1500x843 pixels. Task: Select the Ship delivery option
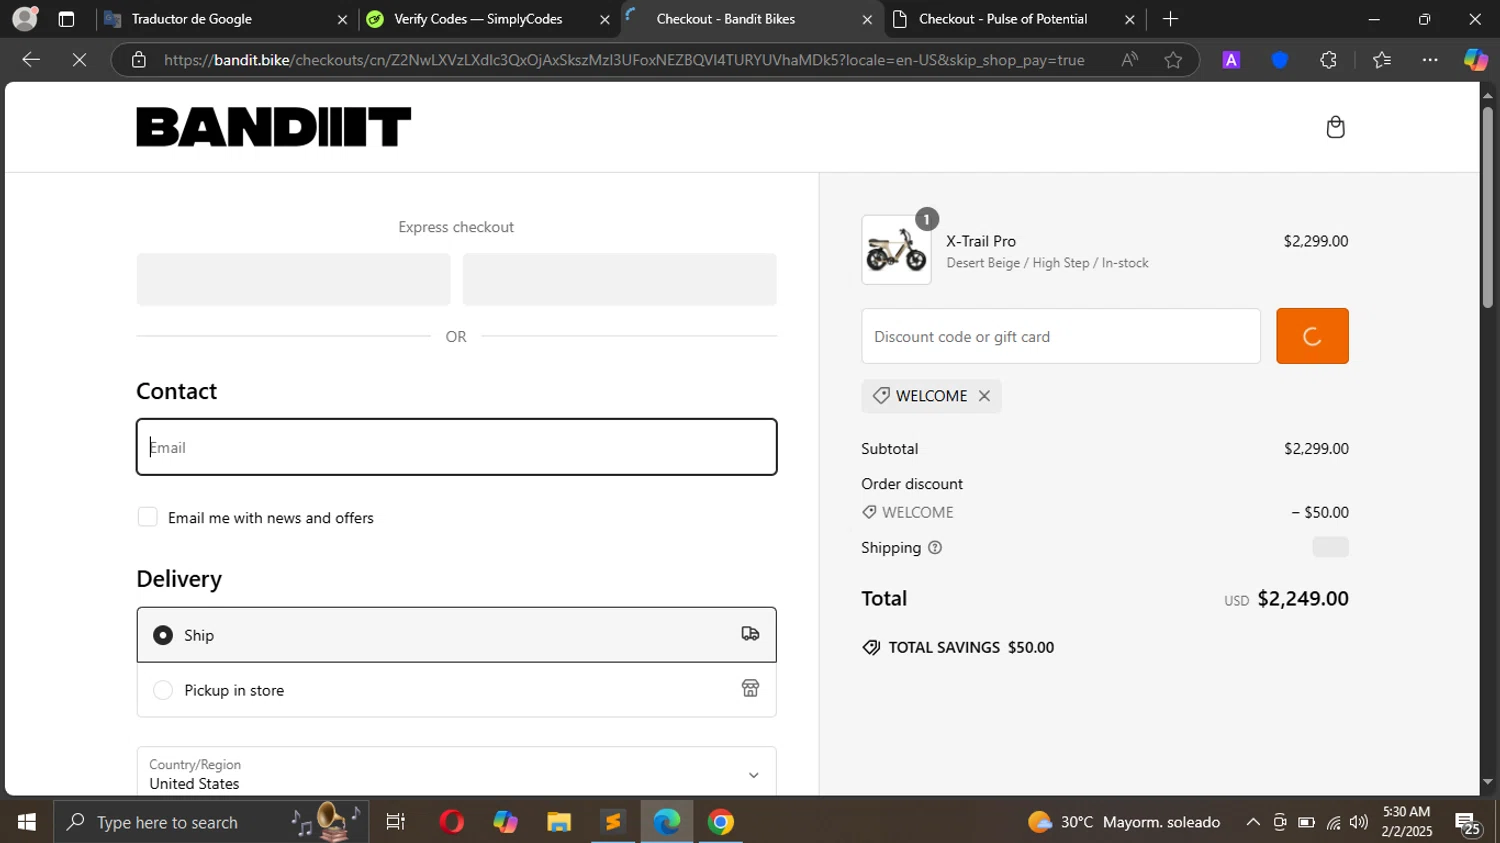[456, 635]
